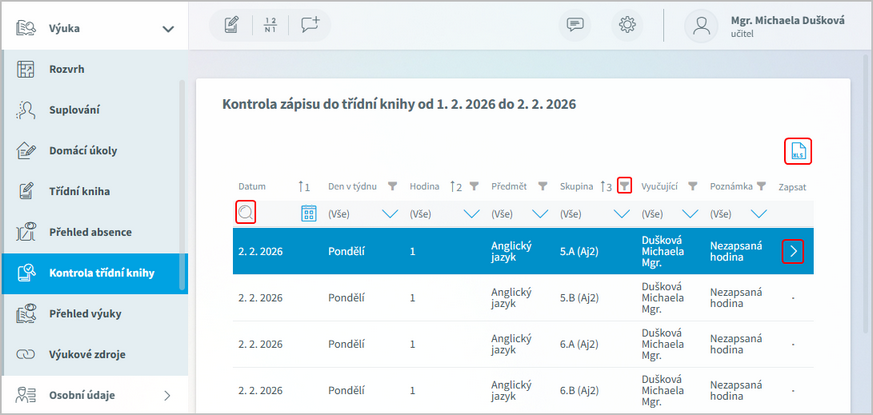Select the 5.B (Aj2) table row
The width and height of the screenshot is (873, 415).
(520, 297)
